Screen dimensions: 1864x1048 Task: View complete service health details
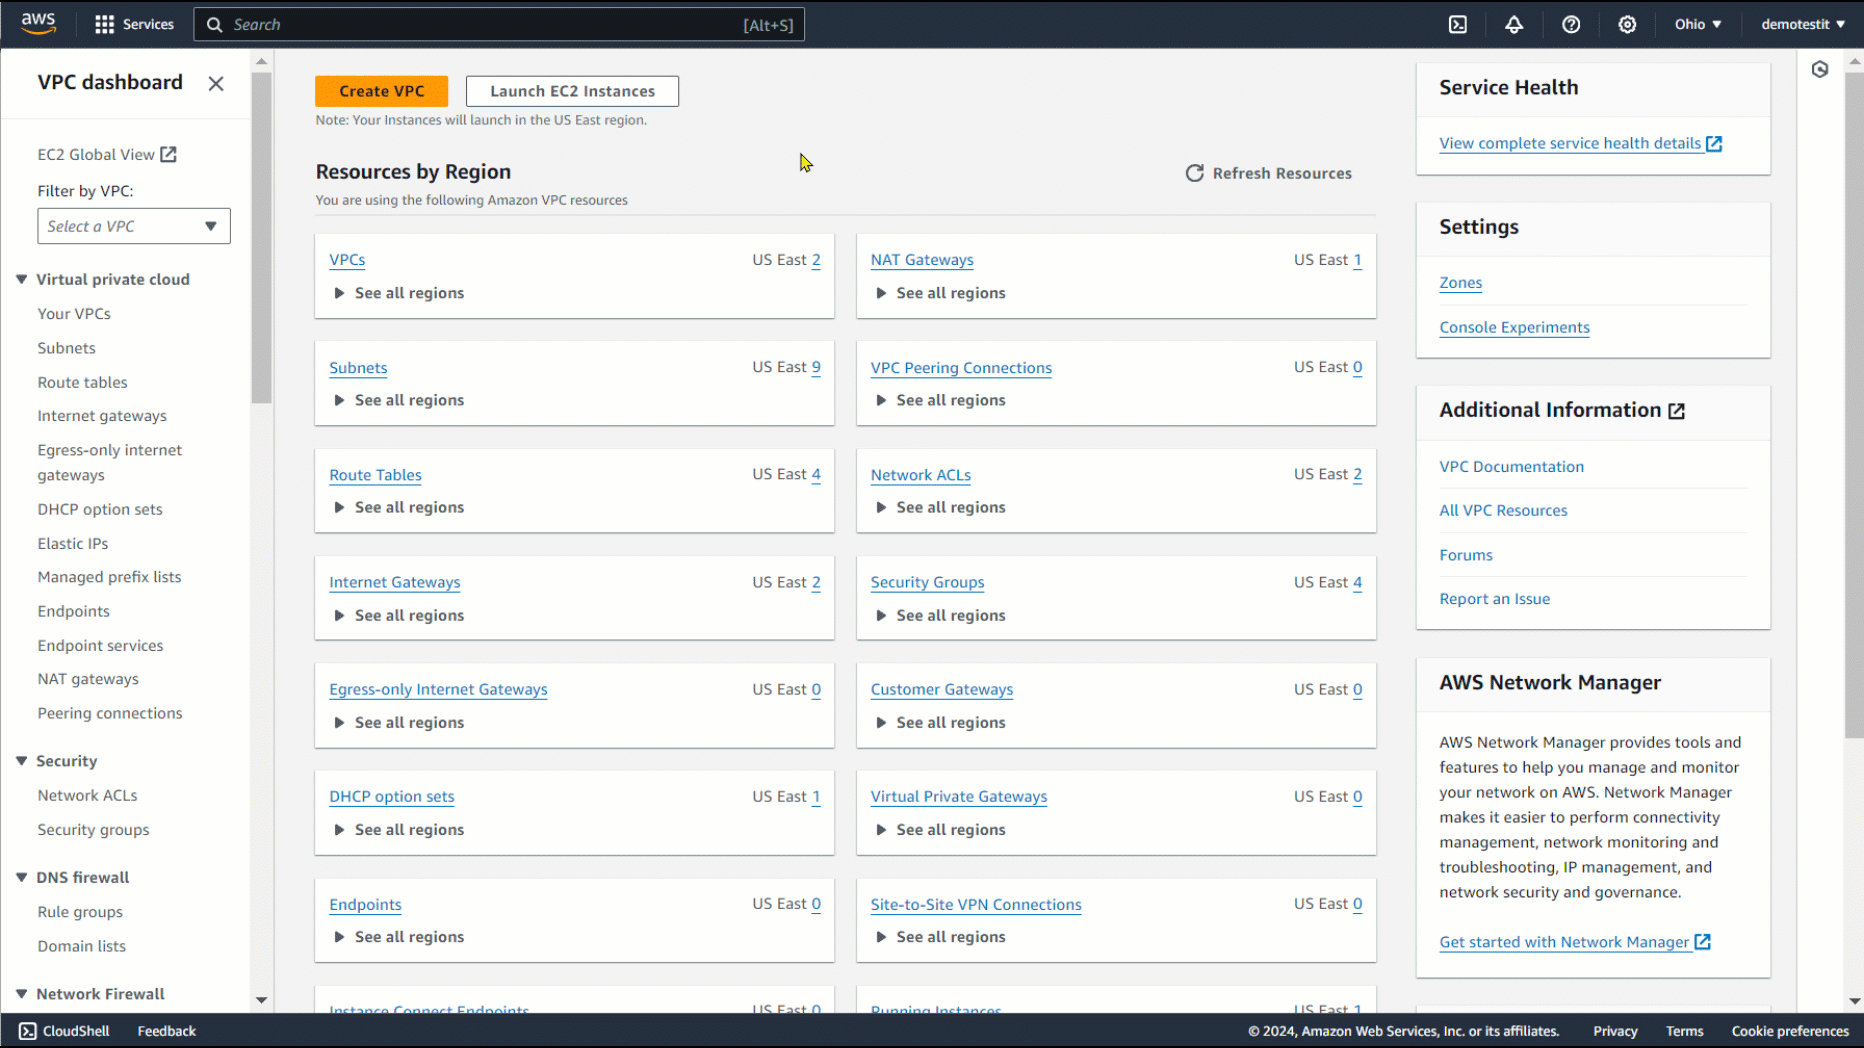(x=1581, y=143)
